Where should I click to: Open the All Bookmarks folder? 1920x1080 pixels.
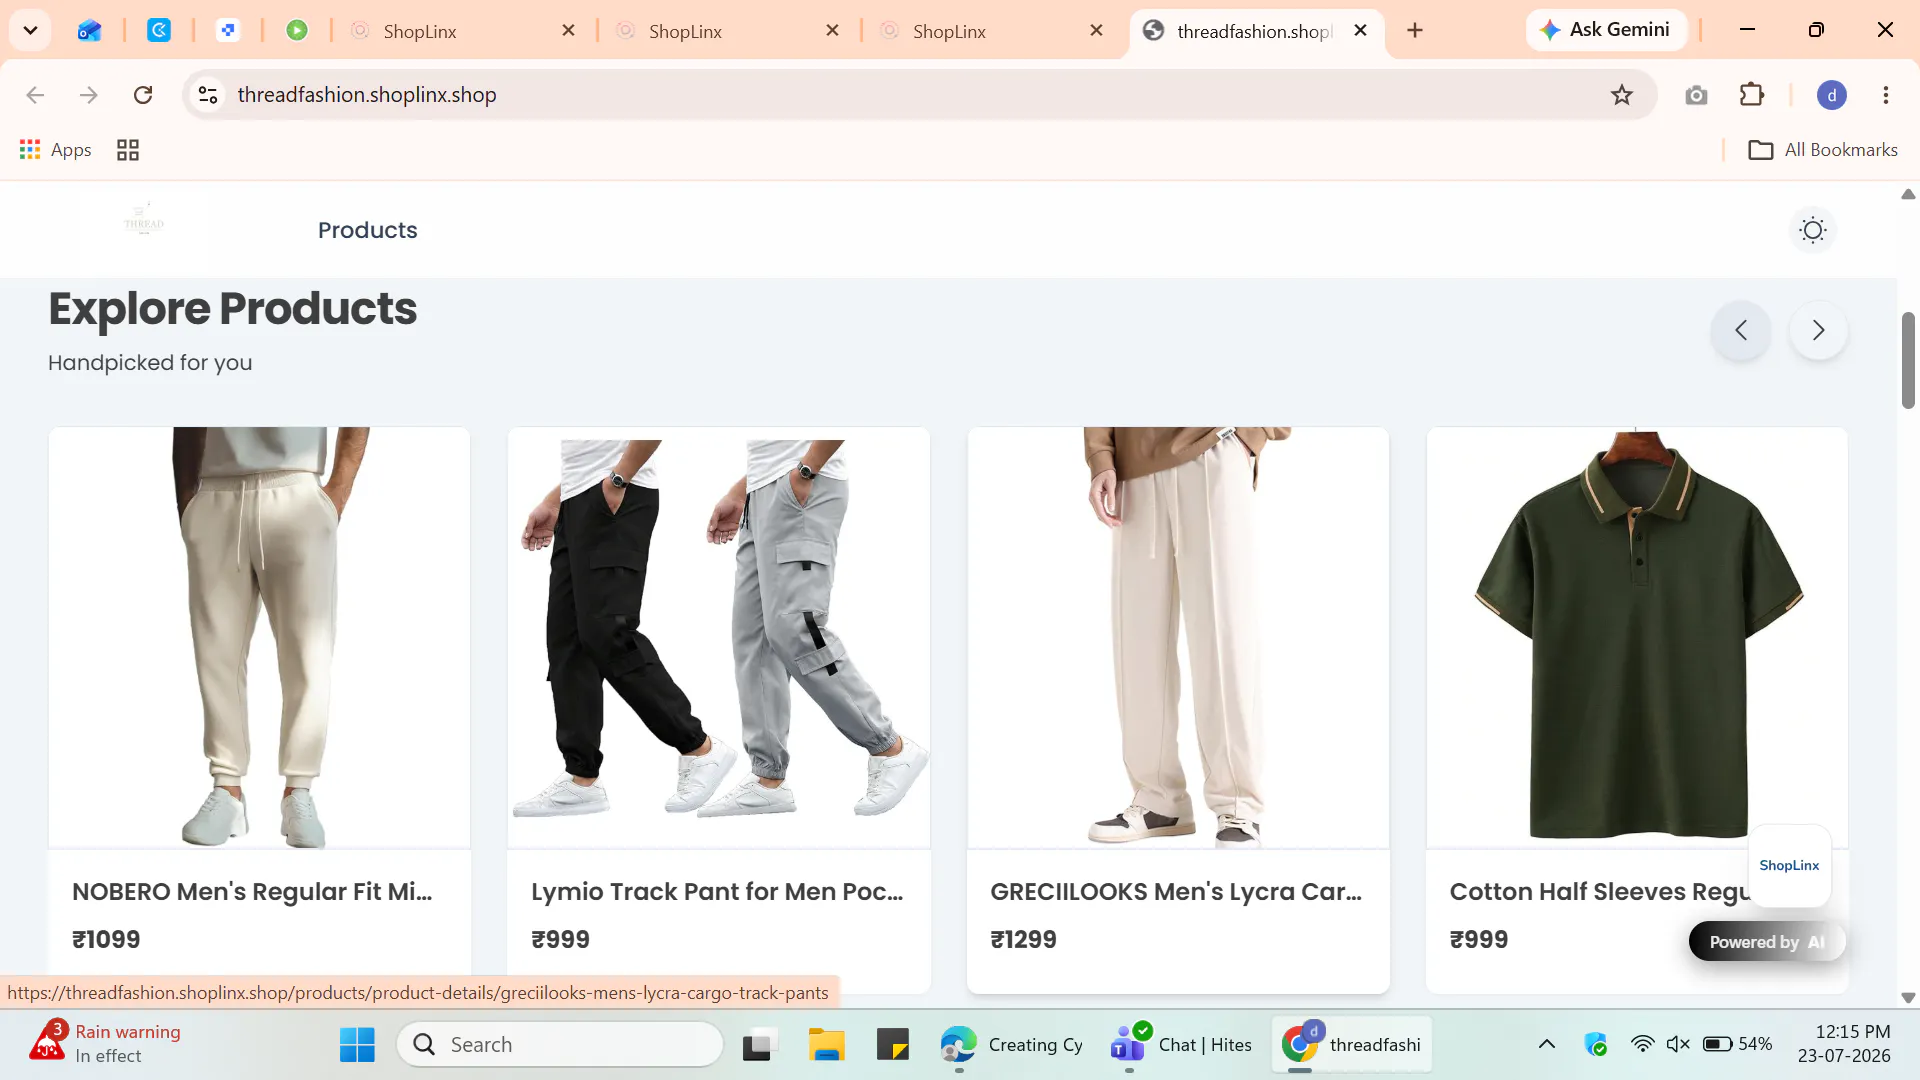[x=1822, y=150]
